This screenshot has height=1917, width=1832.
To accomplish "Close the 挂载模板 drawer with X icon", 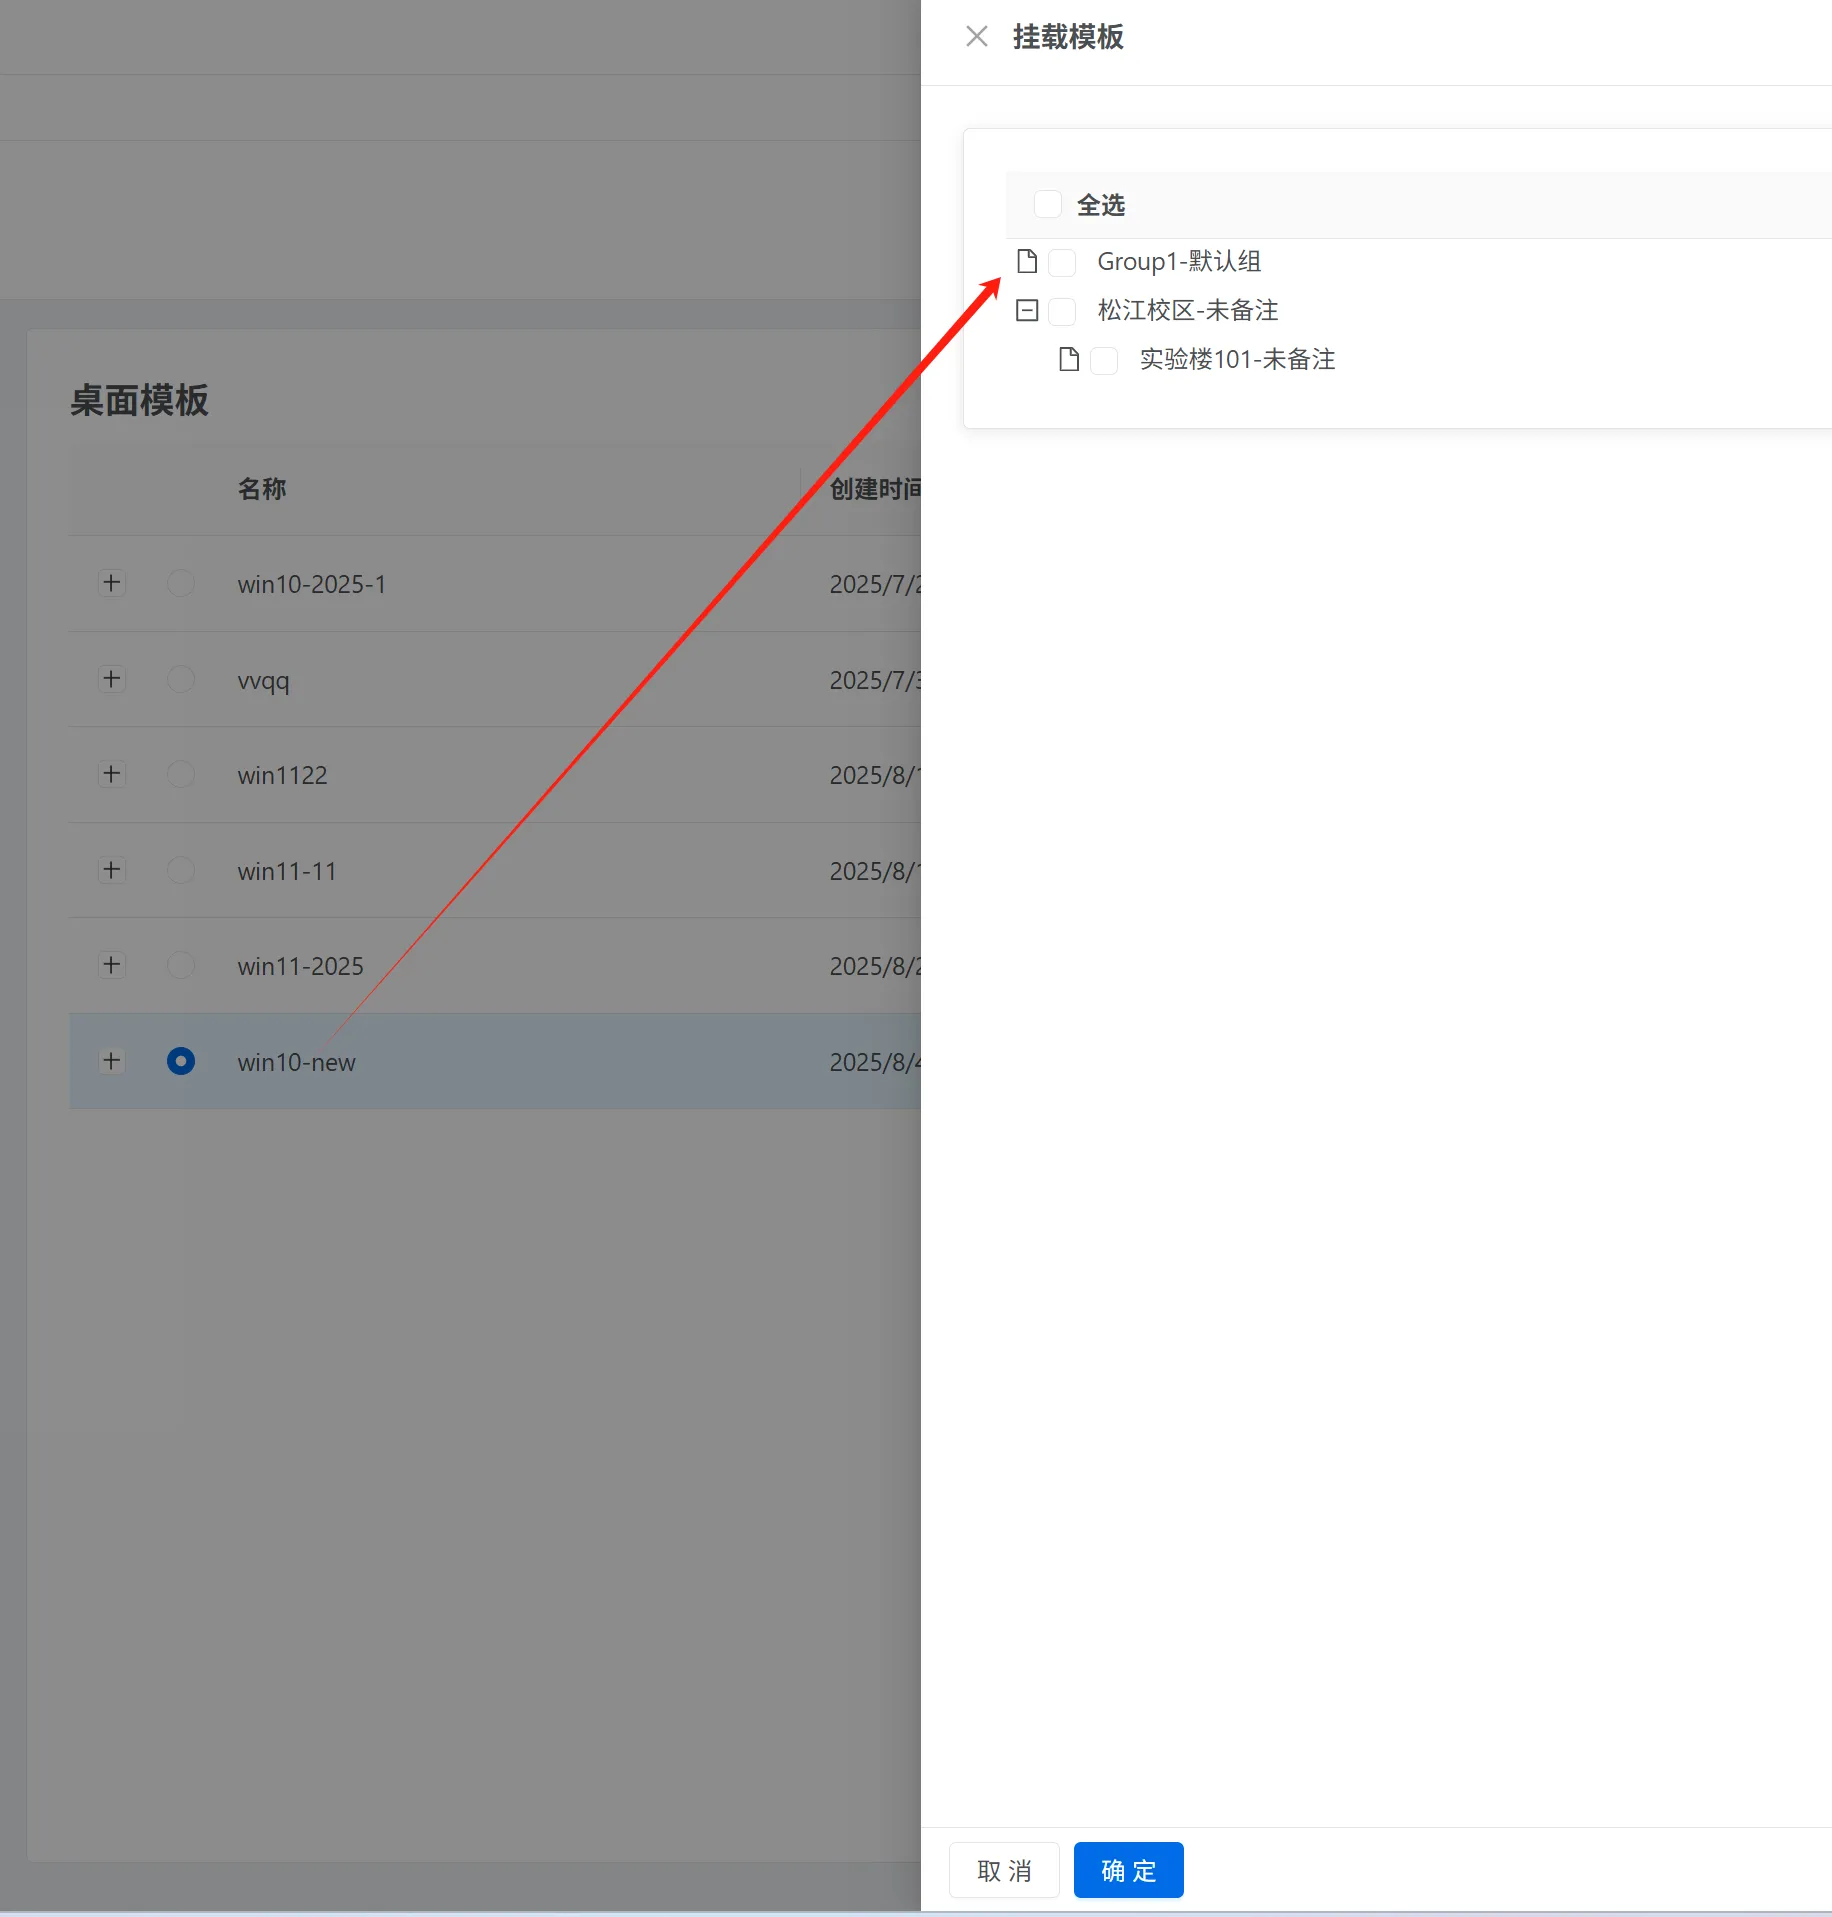I will click(x=977, y=37).
